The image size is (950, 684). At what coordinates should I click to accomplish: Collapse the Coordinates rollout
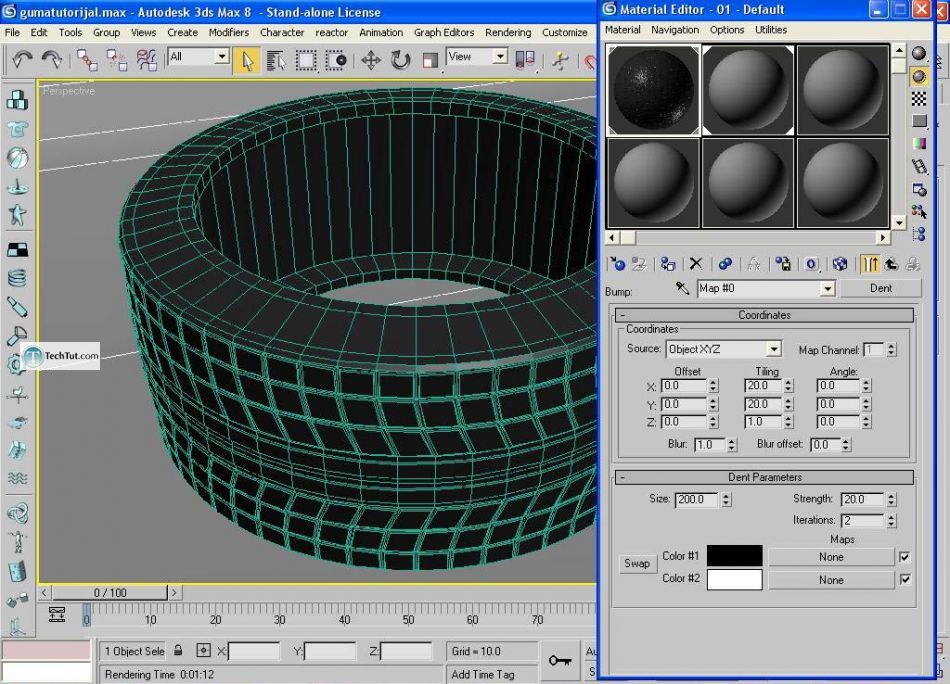(x=765, y=315)
